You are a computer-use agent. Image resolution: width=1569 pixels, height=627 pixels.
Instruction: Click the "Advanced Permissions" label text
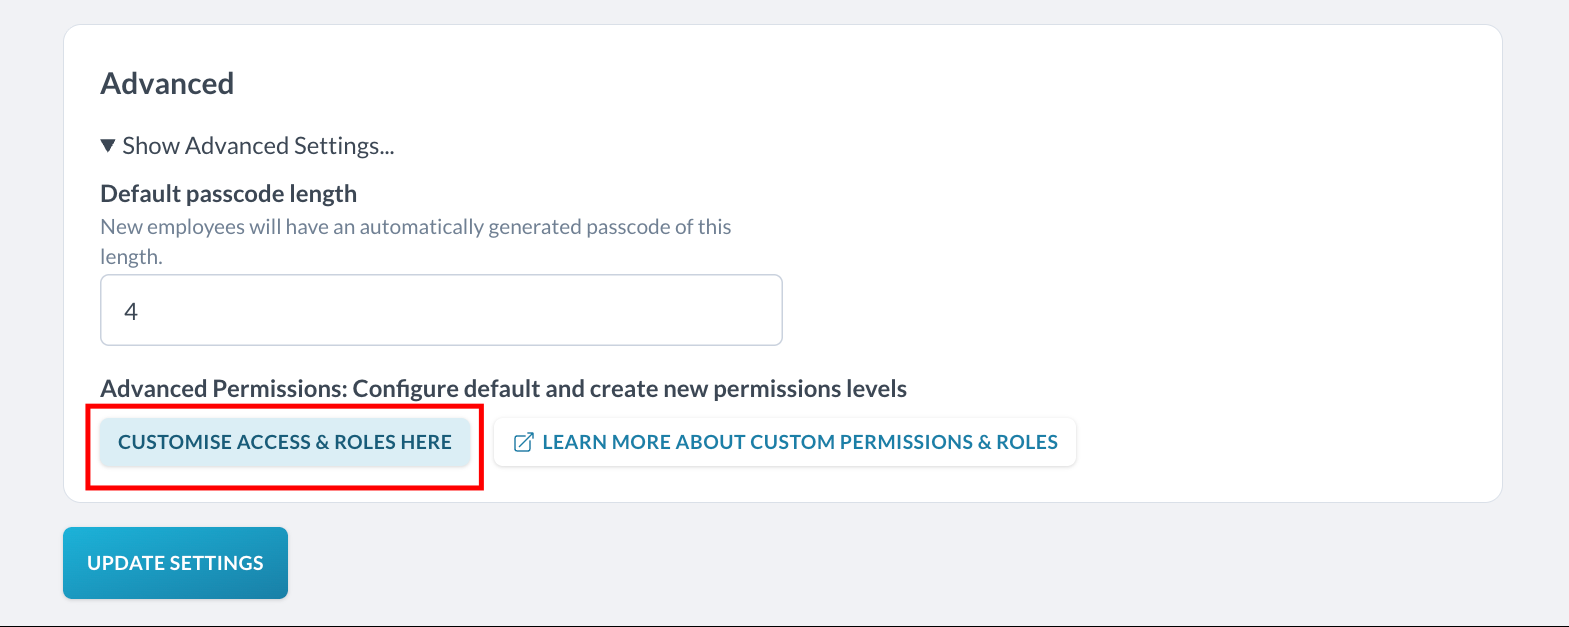click(222, 389)
